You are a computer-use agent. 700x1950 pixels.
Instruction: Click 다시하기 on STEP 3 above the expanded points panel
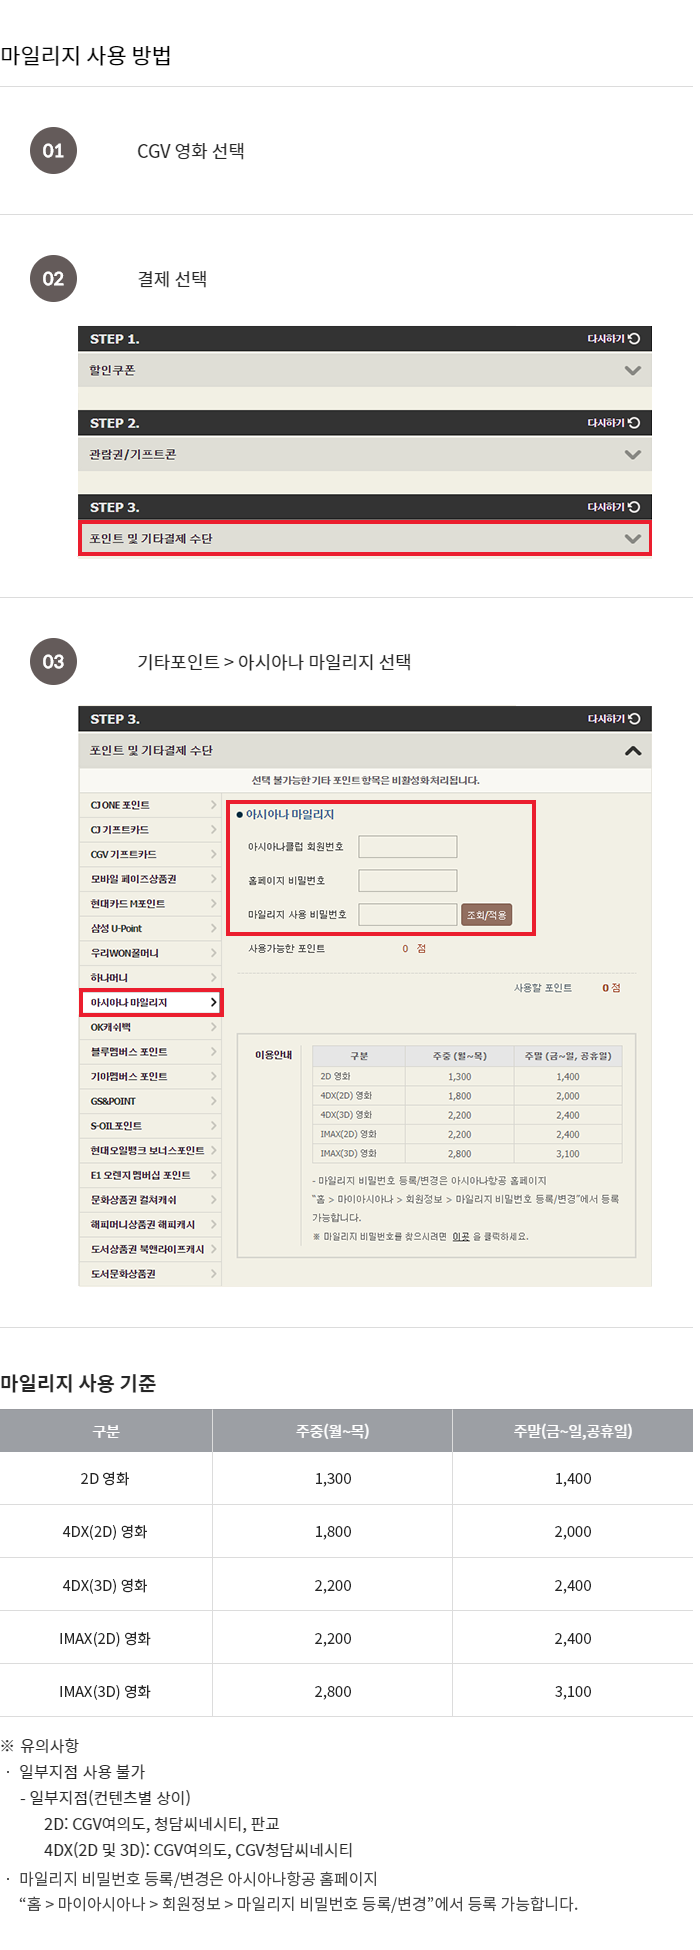coord(613,719)
